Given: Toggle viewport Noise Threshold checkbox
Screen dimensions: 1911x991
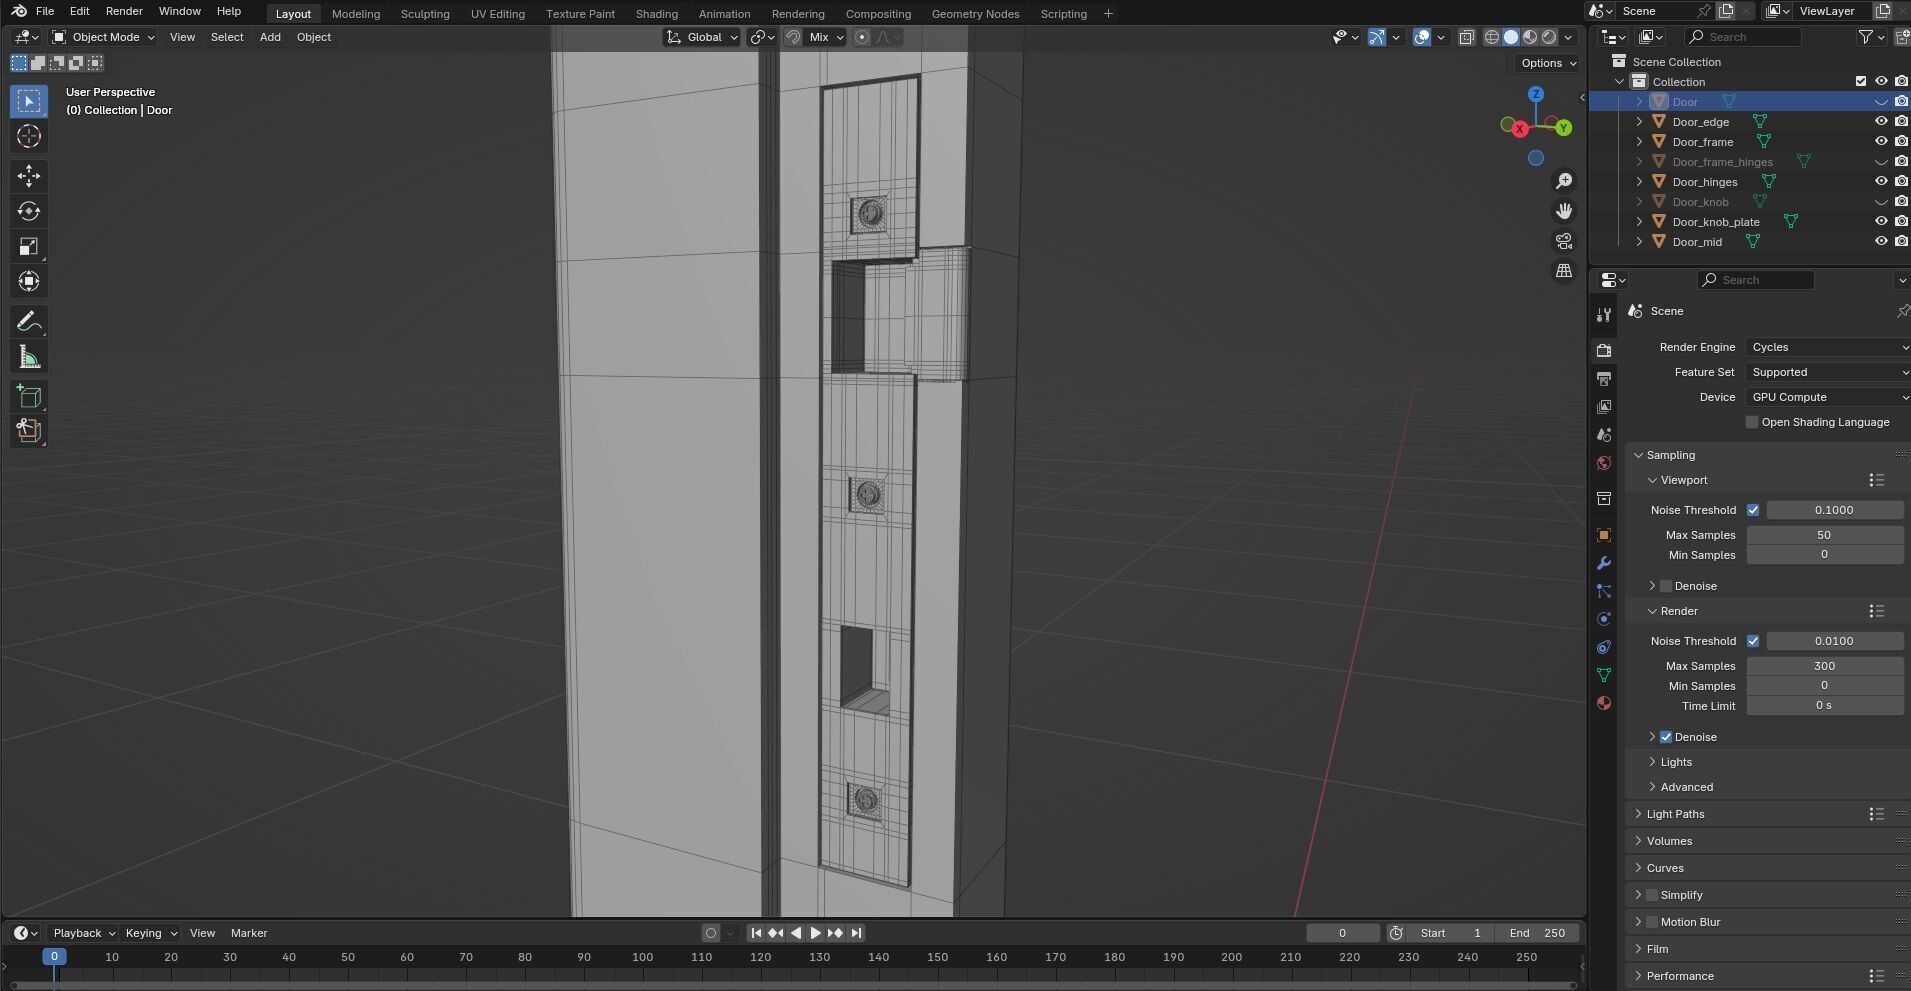Looking at the screenshot, I should click(1753, 510).
